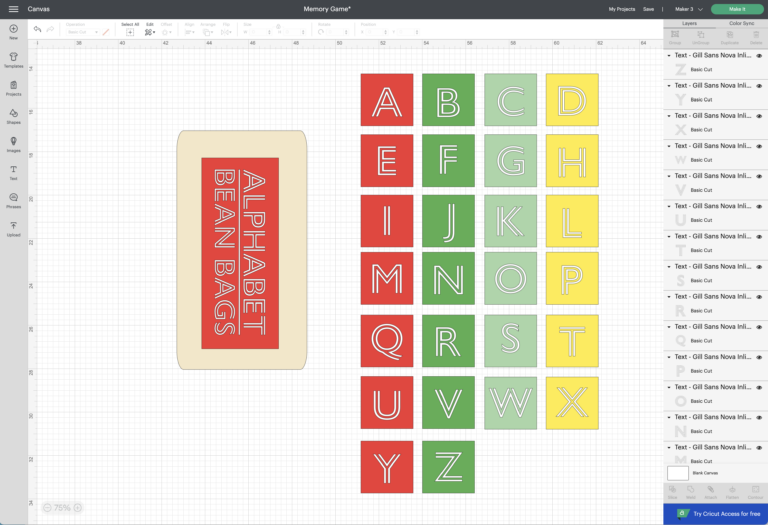The height and width of the screenshot is (525, 768).
Task: Switch to the Color Sync tab
Action: 741,22
